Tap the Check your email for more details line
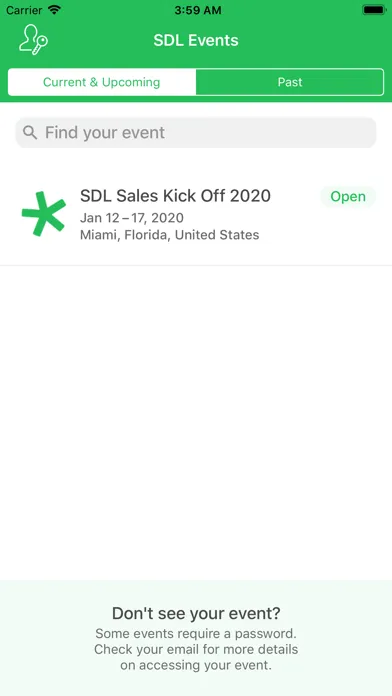Viewport: 392px width, 696px height. tap(196, 649)
